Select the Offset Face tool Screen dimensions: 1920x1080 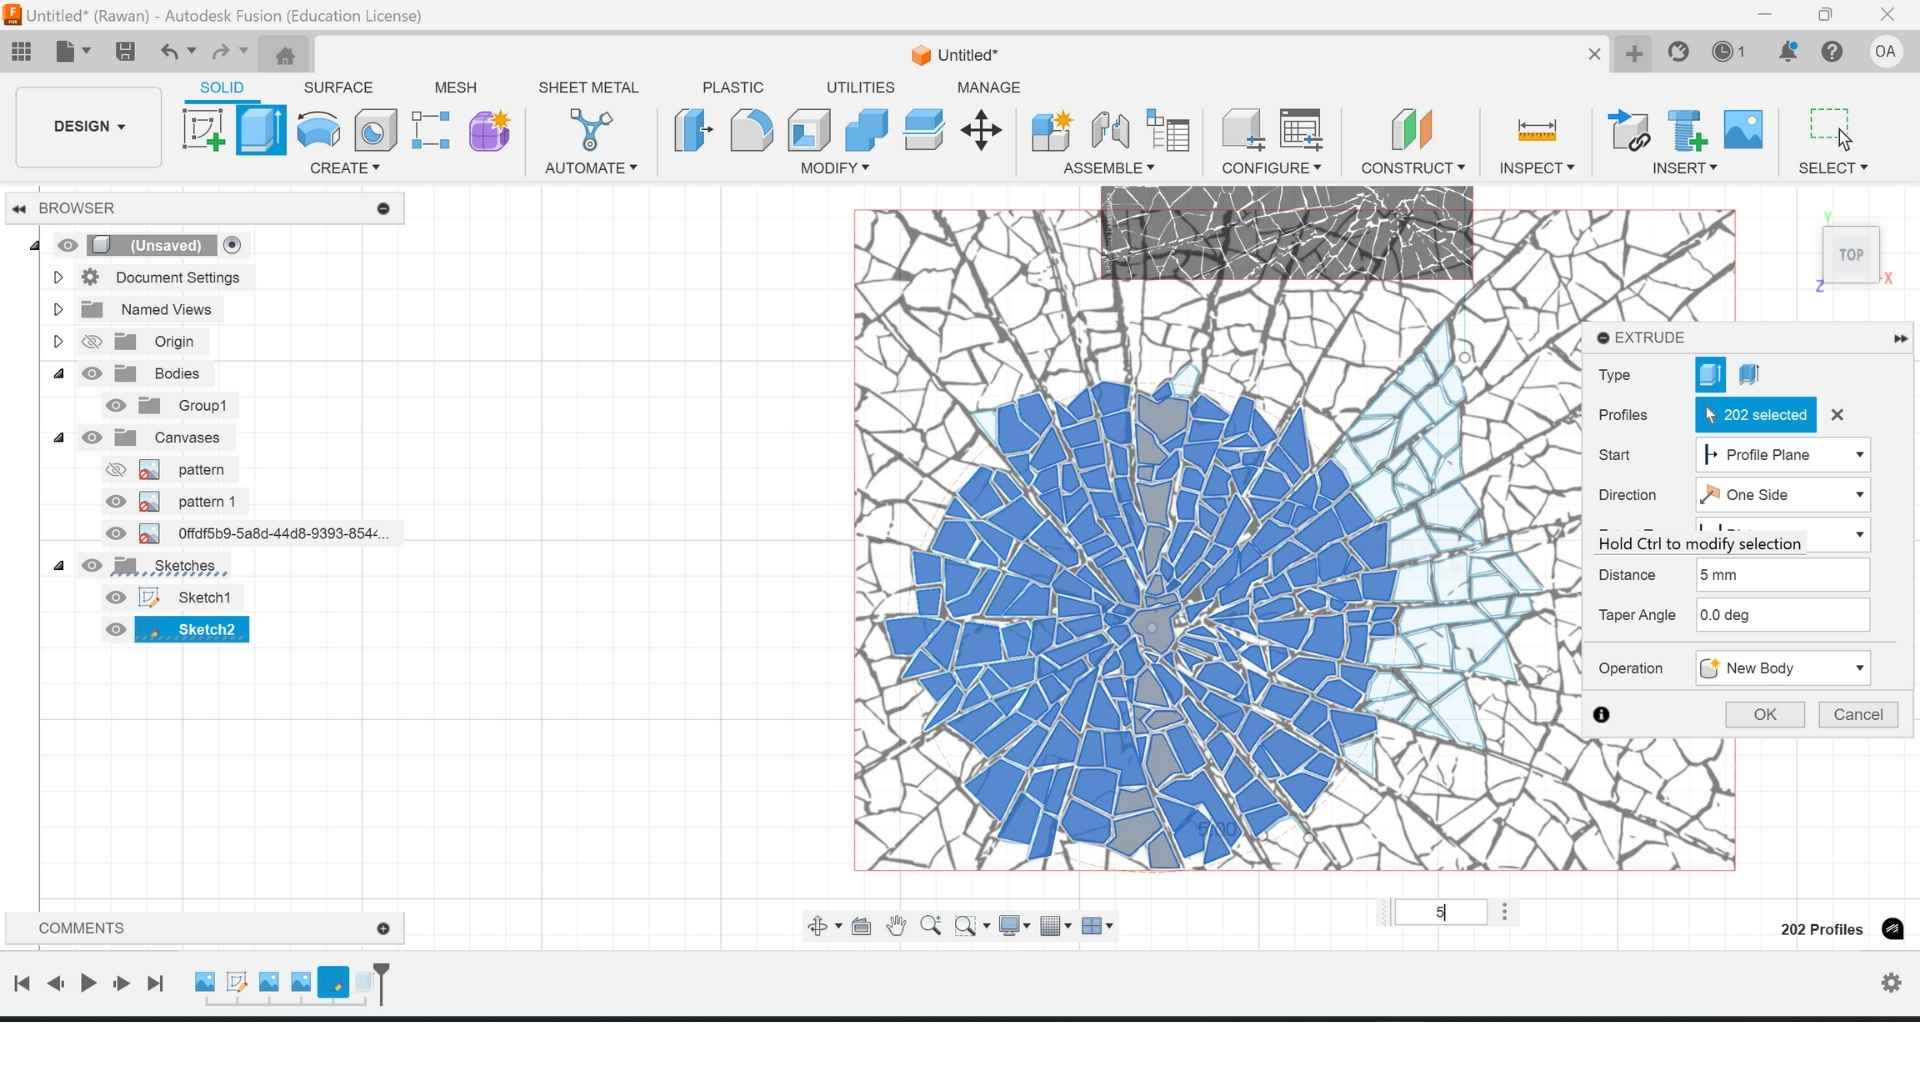[x=923, y=130]
